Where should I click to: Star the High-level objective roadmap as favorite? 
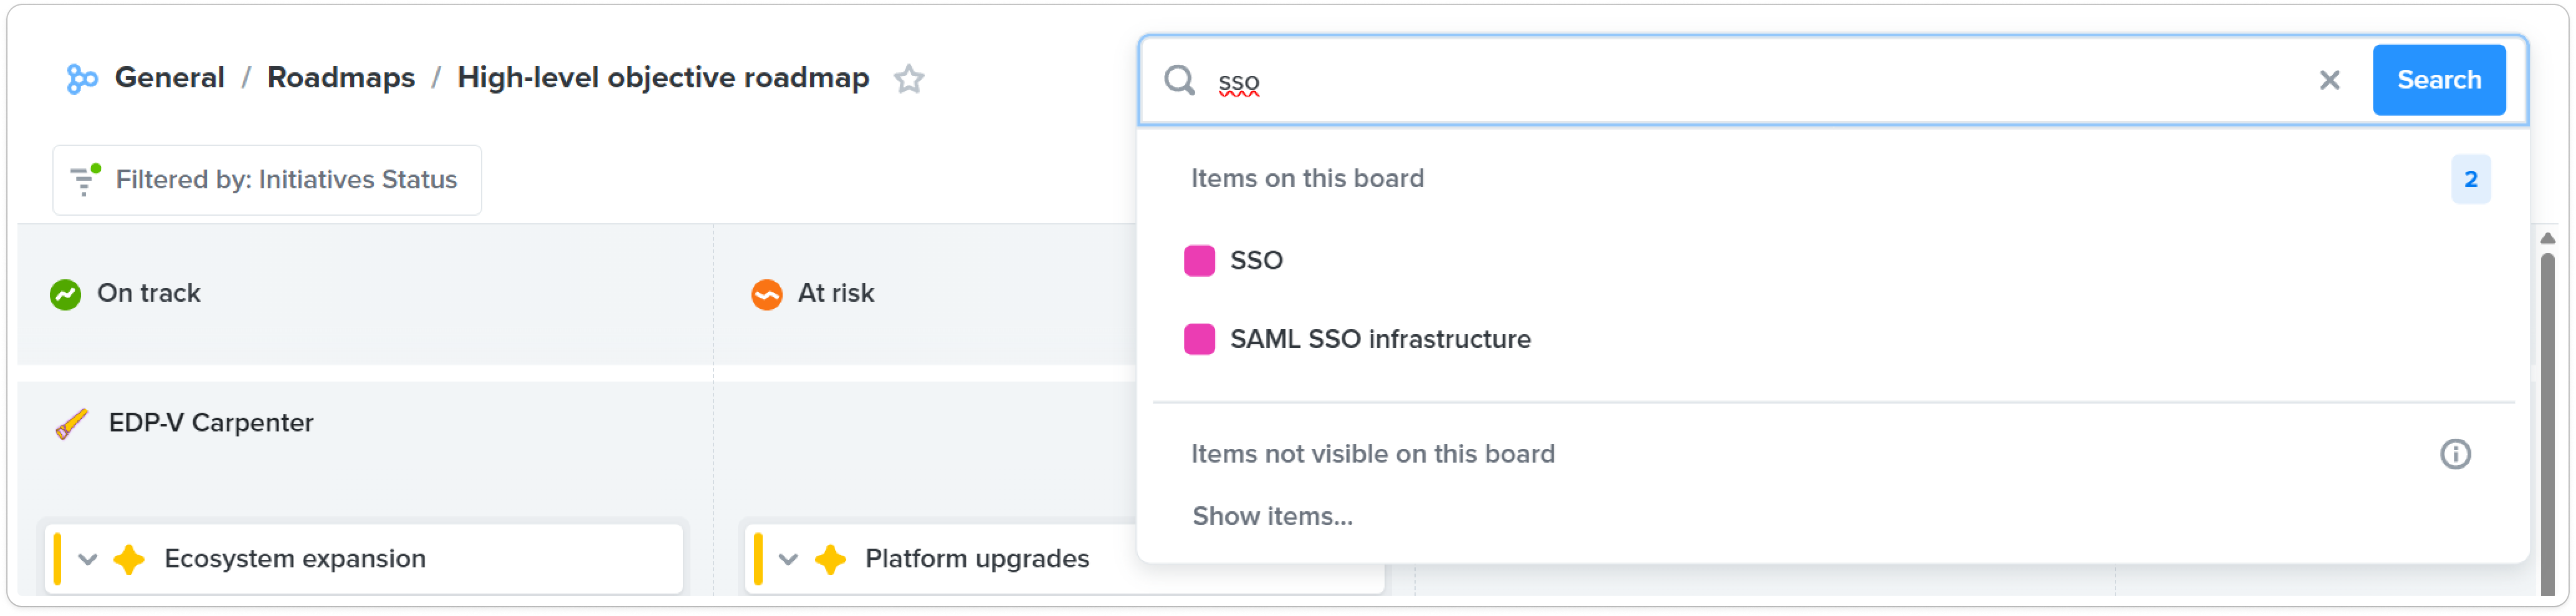pyautogui.click(x=908, y=79)
